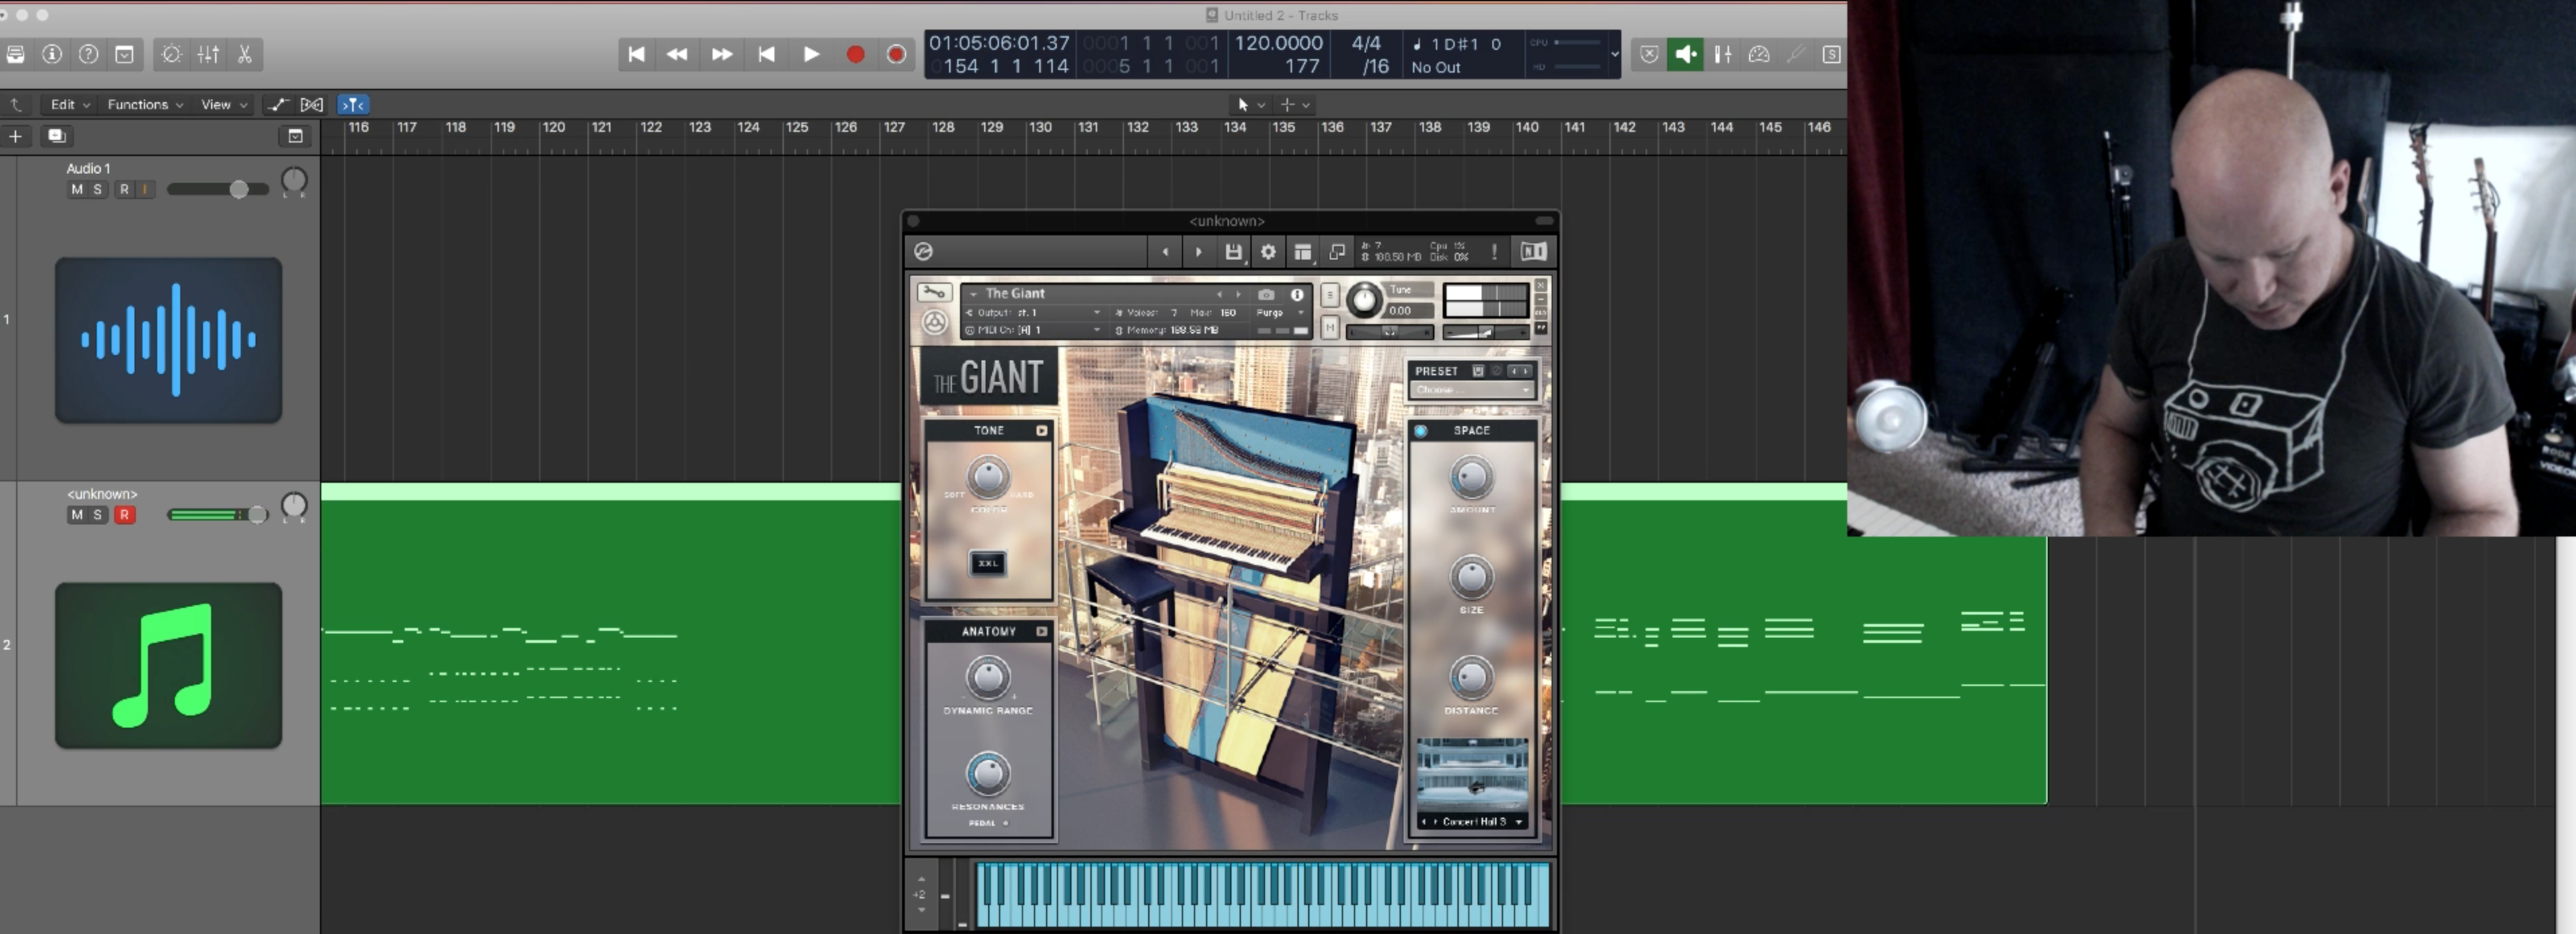Image resolution: width=2576 pixels, height=934 pixels.
Task: Toggle the green MIDI out speaker button
Action: (1685, 54)
